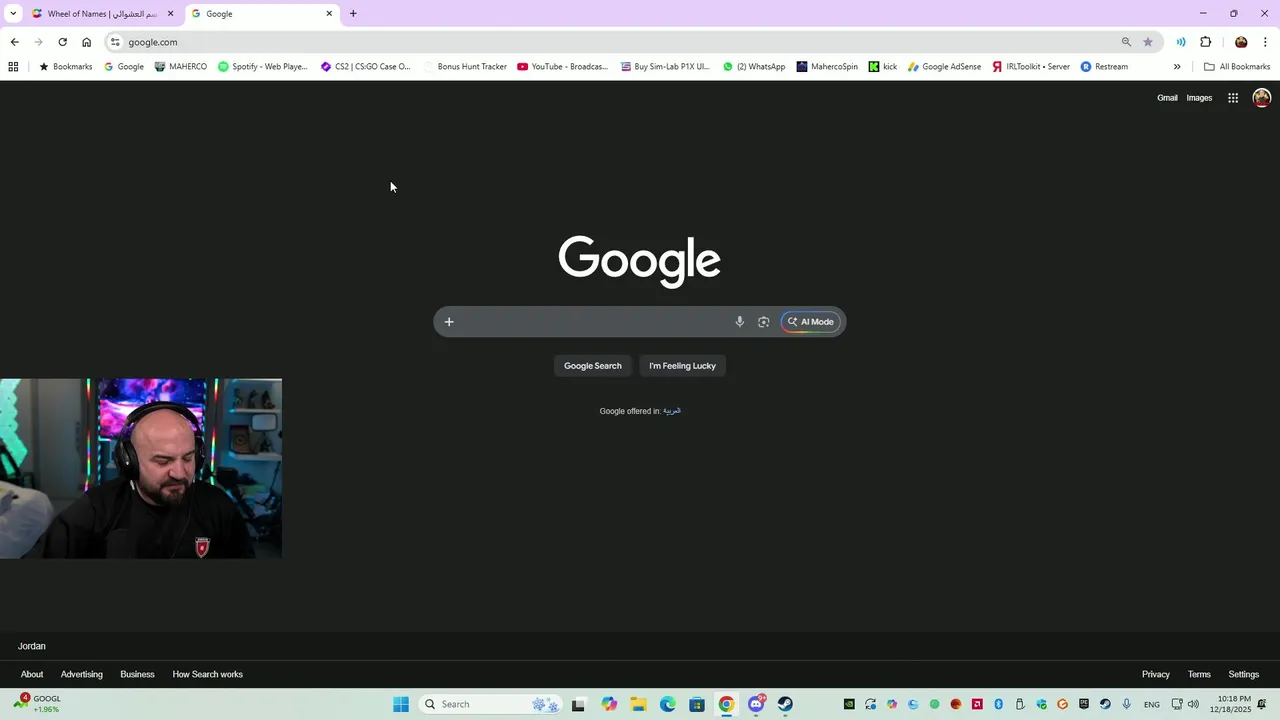Open the Chrome apps grid shortcut

(13, 67)
